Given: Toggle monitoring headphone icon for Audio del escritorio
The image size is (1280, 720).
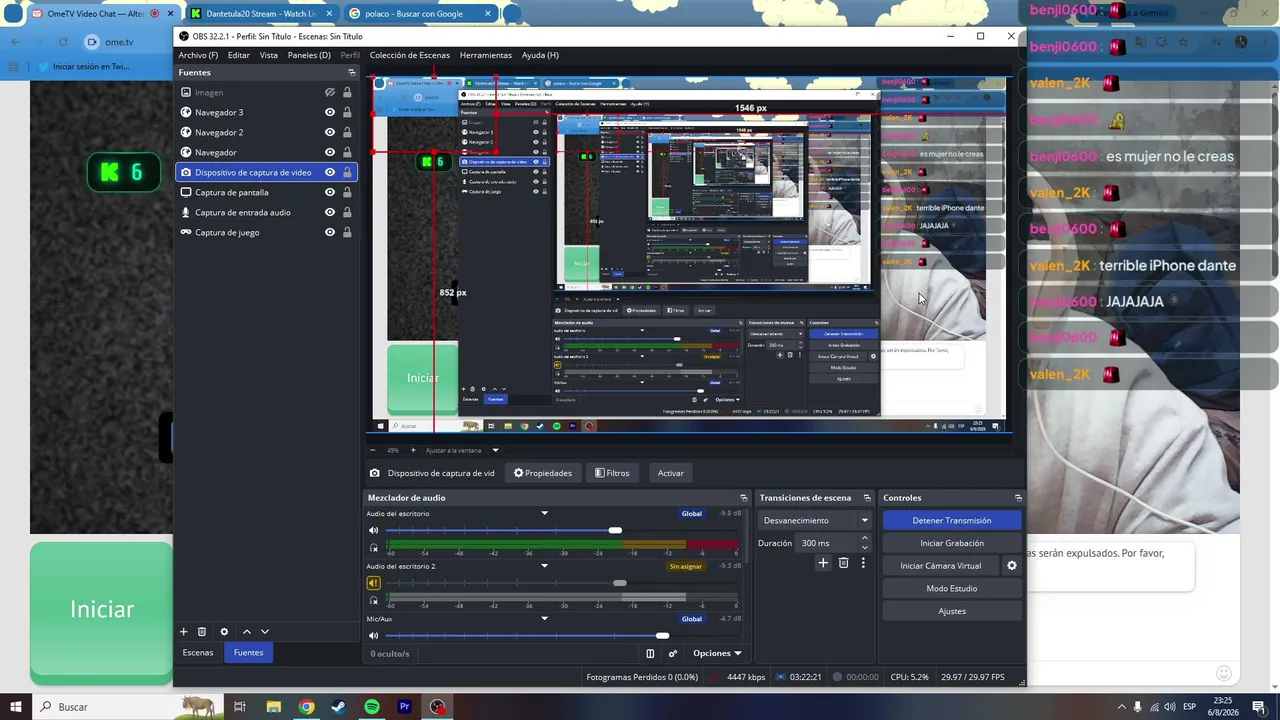Looking at the screenshot, I should (374, 547).
